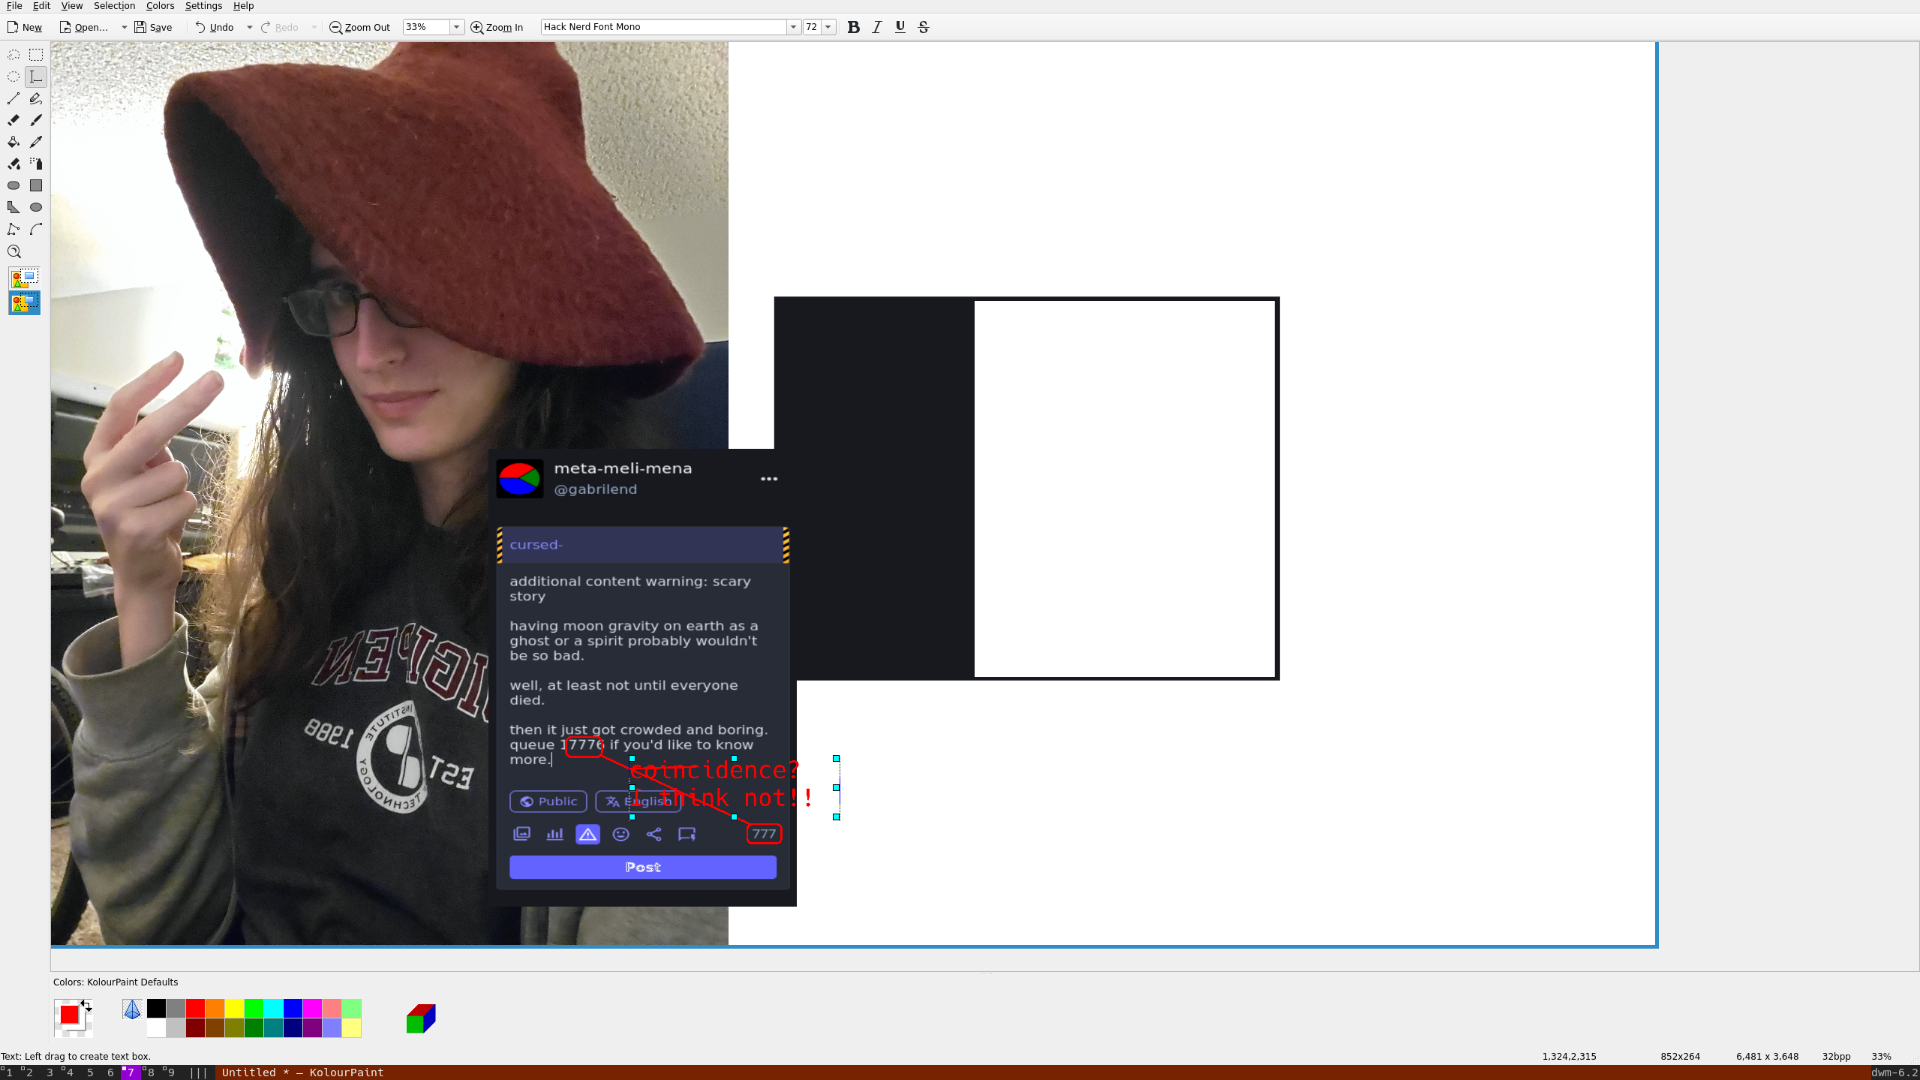The image size is (1920, 1080).
Task: Open the Hack Nerd Font Mono dropdown
Action: 791,27
